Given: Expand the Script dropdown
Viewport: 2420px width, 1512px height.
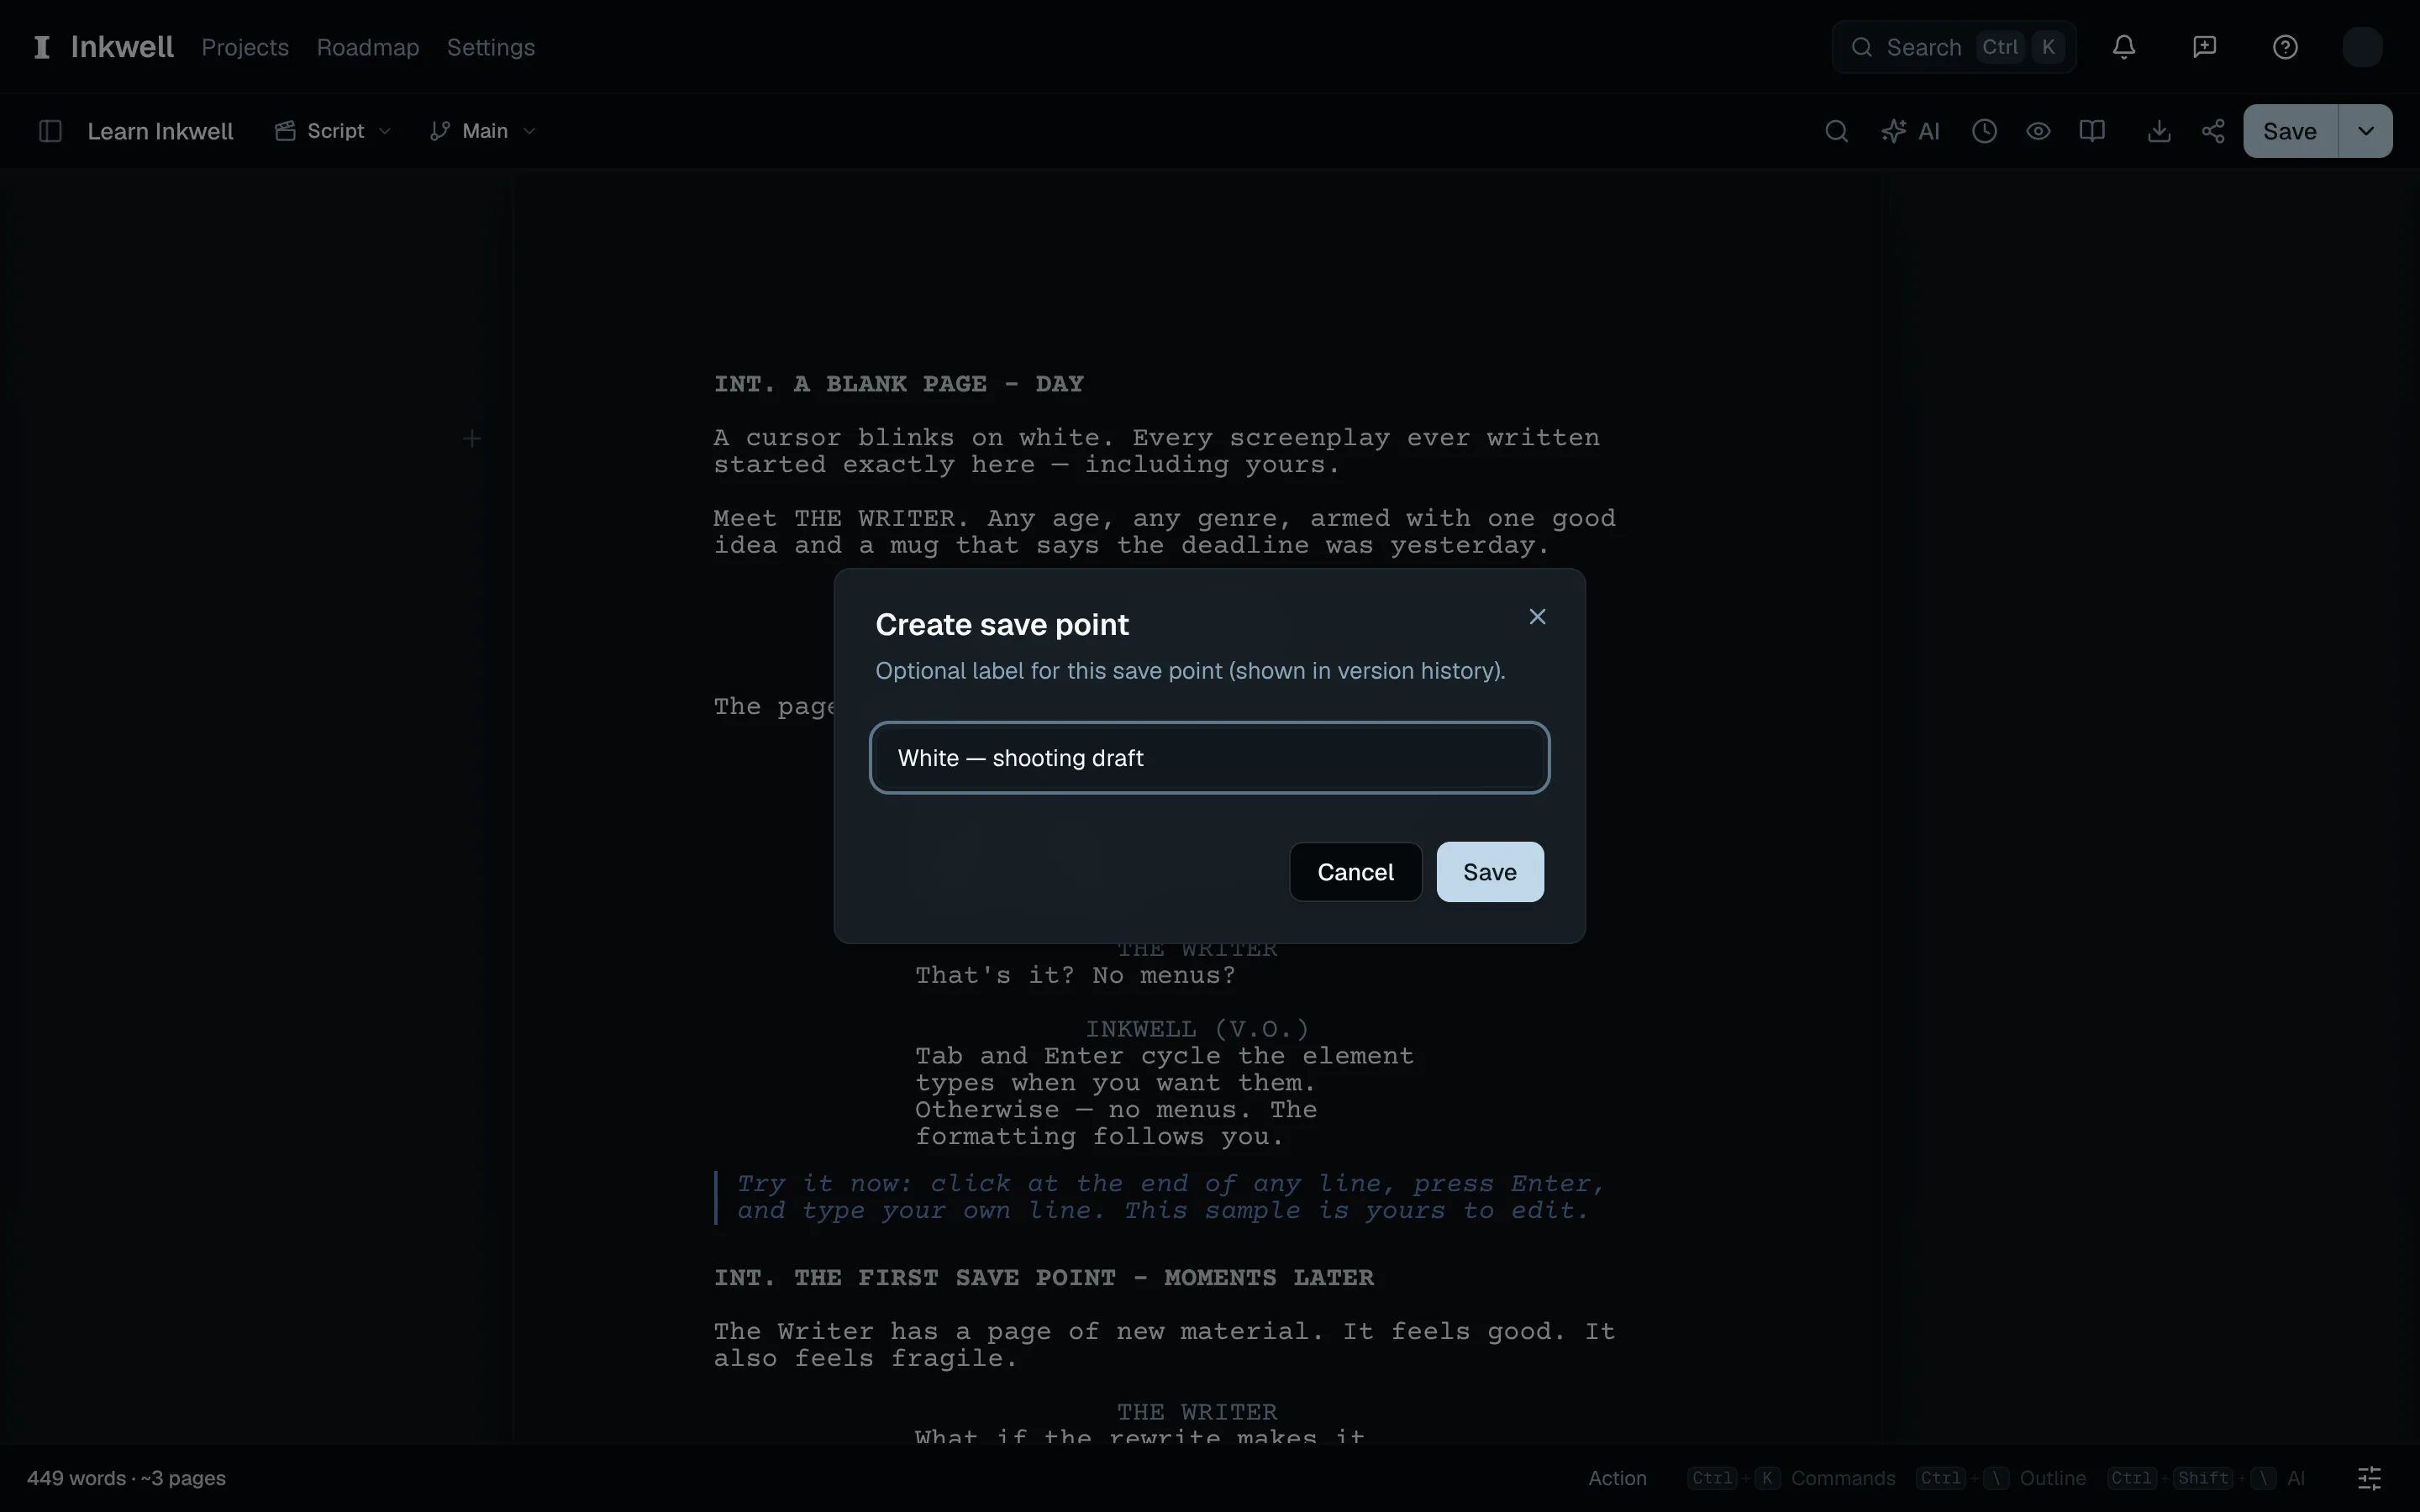Looking at the screenshot, I should [x=333, y=131].
